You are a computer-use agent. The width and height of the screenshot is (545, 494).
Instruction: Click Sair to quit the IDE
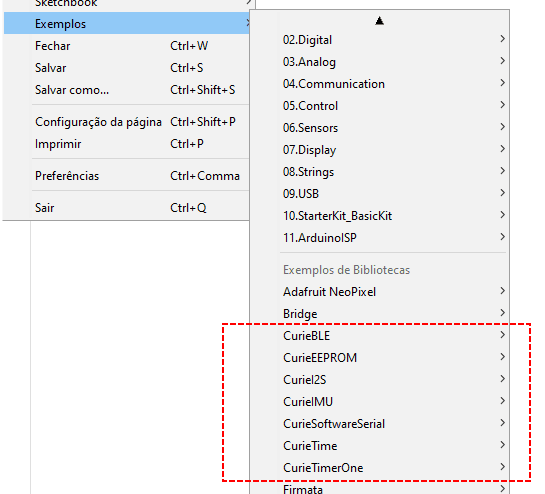point(127,208)
